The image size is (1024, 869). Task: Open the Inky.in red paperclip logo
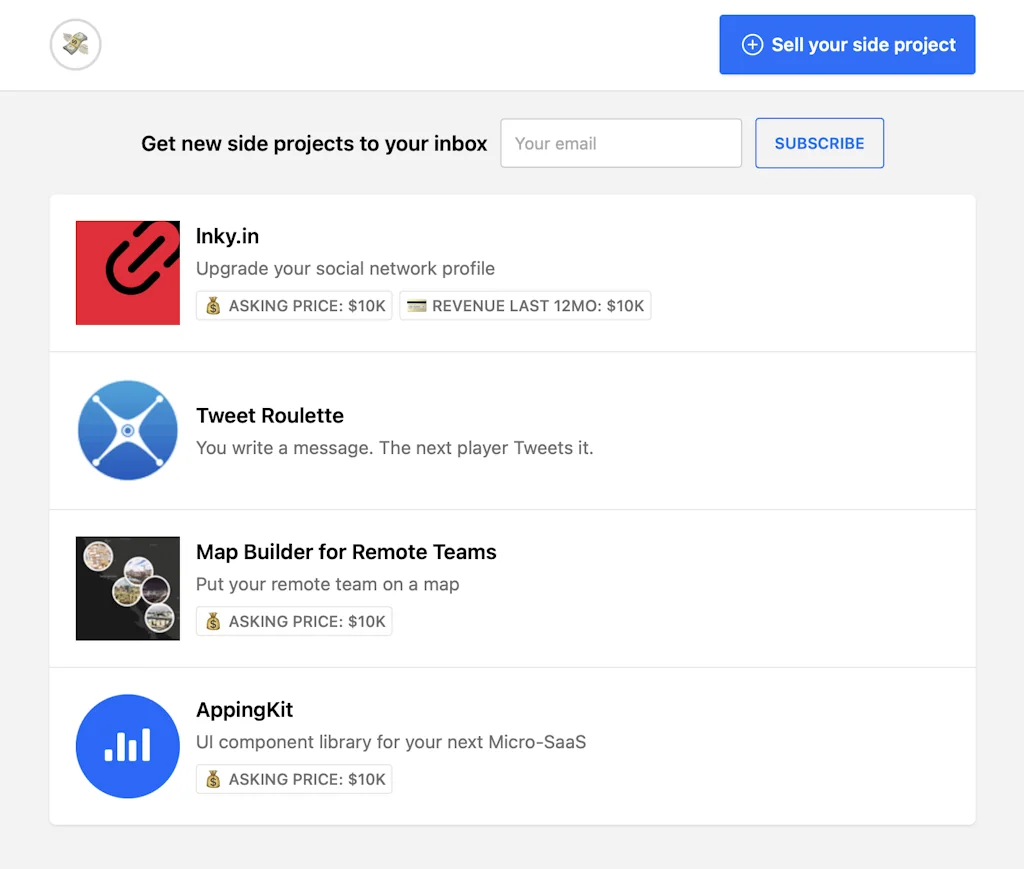pyautogui.click(x=128, y=273)
